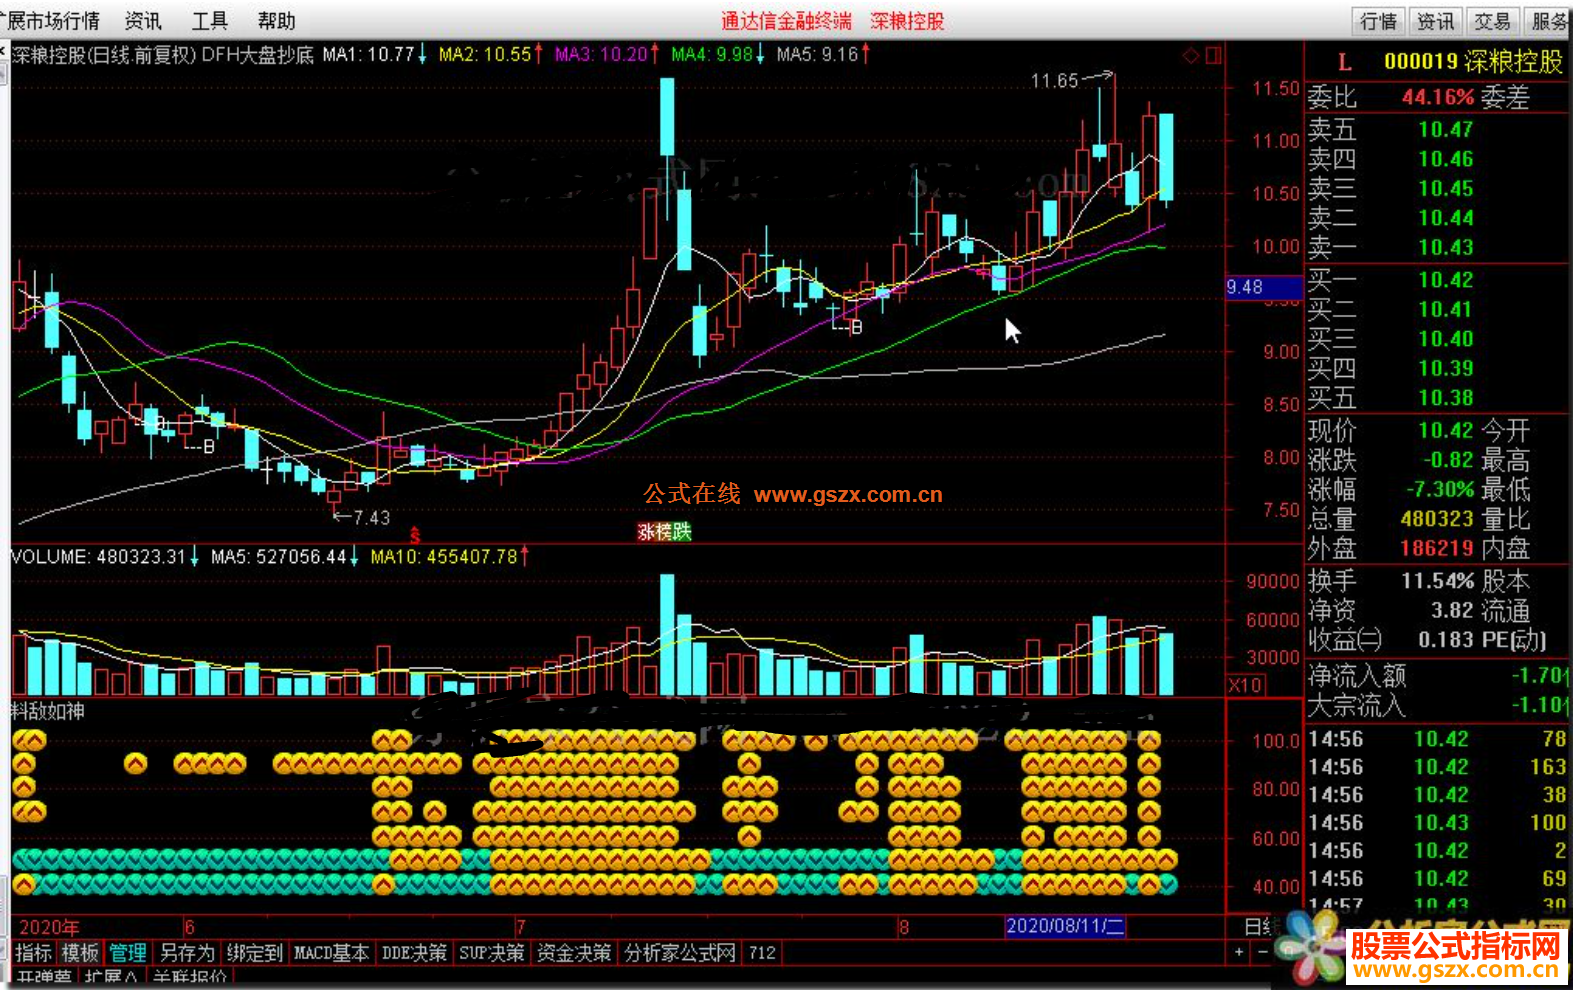Click the plus zoom-in button
This screenshot has height=990, width=1573.
tap(1239, 953)
